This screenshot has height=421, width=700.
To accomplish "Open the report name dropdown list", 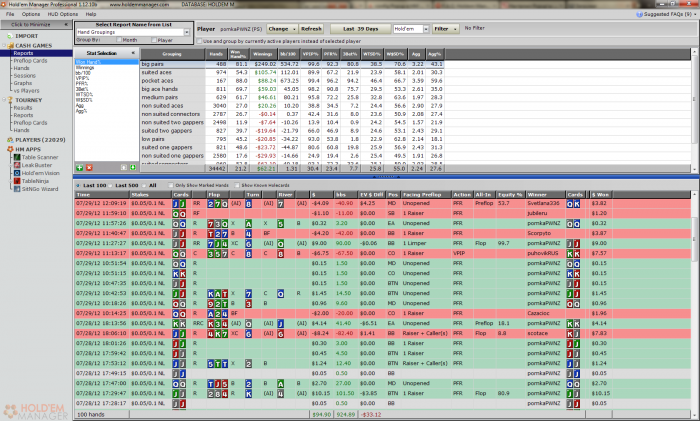I will (x=187, y=32).
